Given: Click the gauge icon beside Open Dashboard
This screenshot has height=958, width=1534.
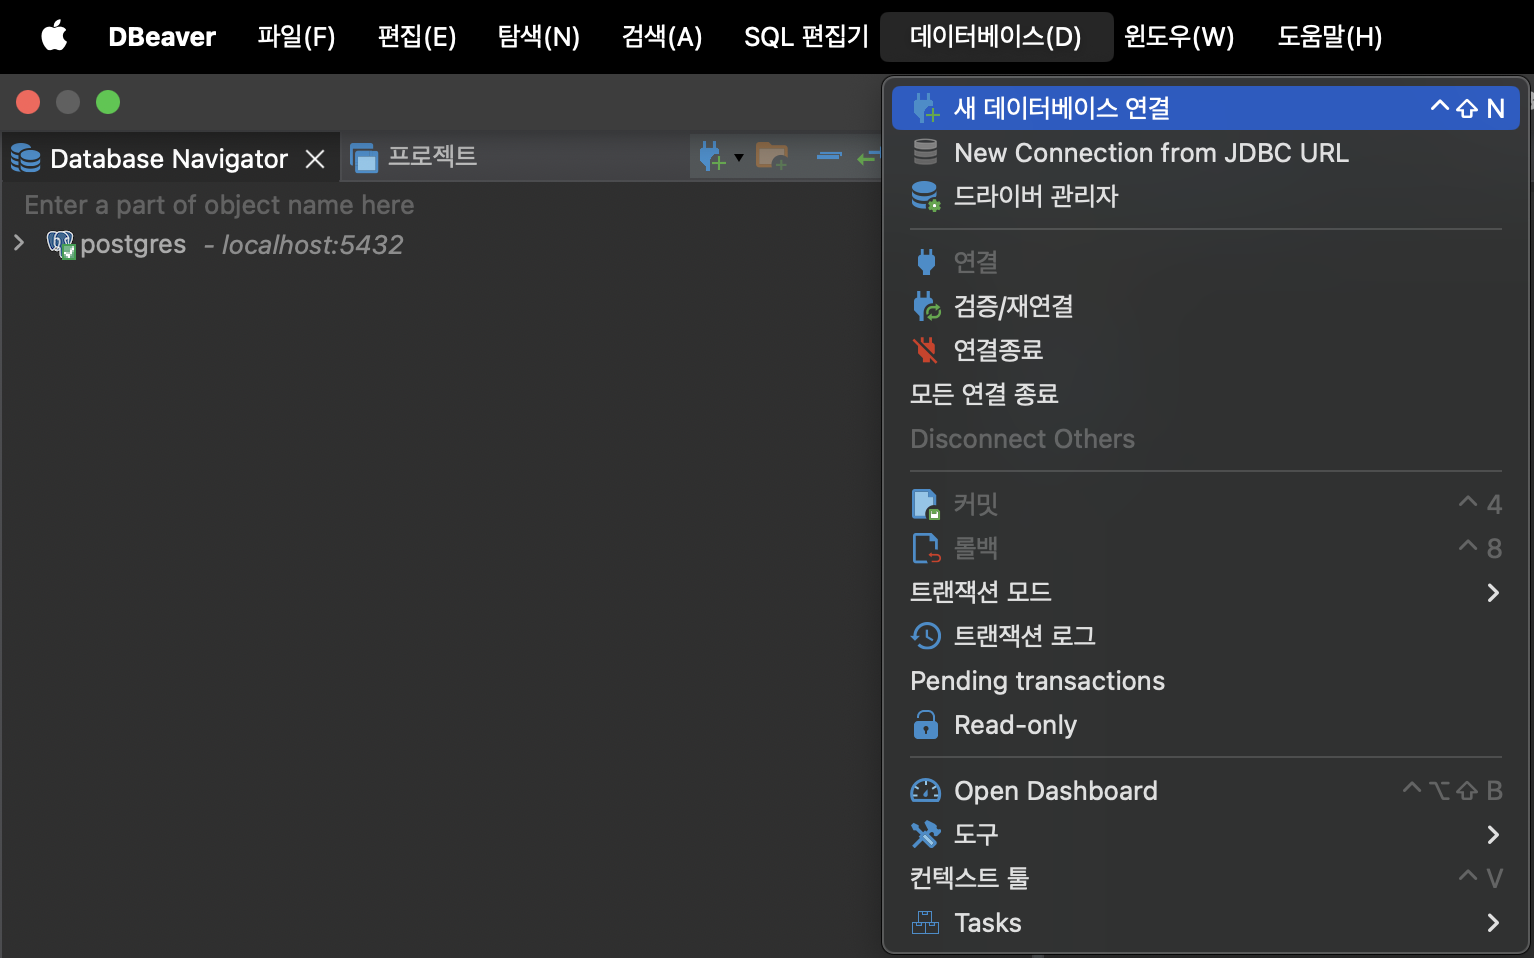Looking at the screenshot, I should (x=926, y=791).
